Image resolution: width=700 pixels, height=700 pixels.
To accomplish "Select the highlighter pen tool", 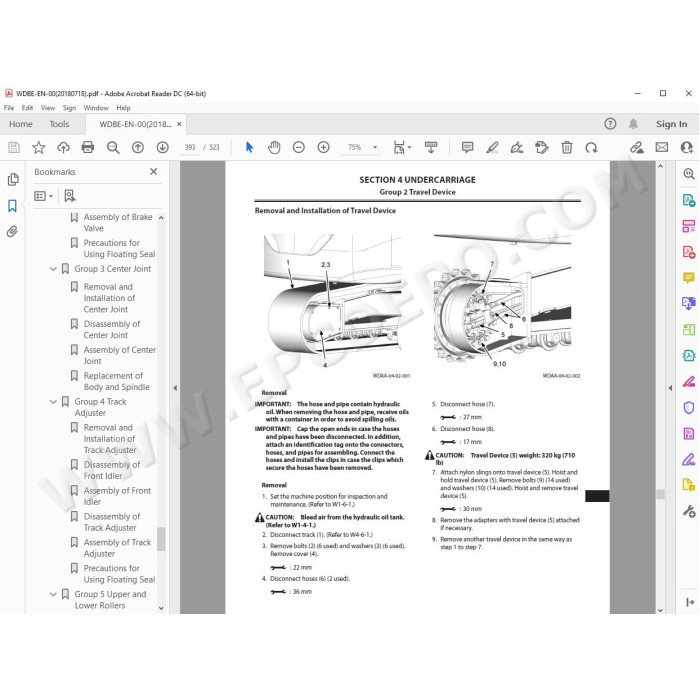I will coord(492,147).
